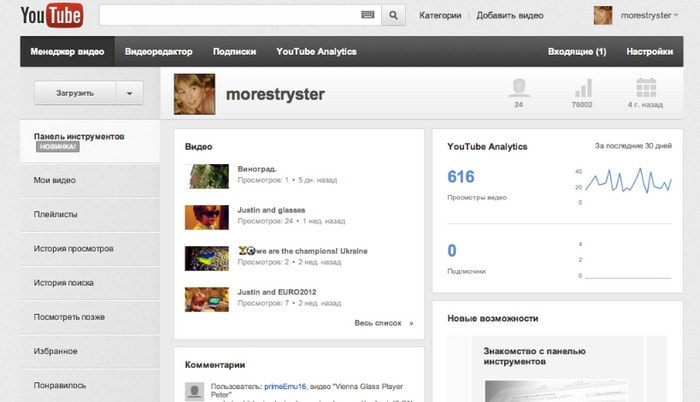Screen dimensions: 700x402
Task: Open История просмотров in sidebar
Action: point(90,249)
